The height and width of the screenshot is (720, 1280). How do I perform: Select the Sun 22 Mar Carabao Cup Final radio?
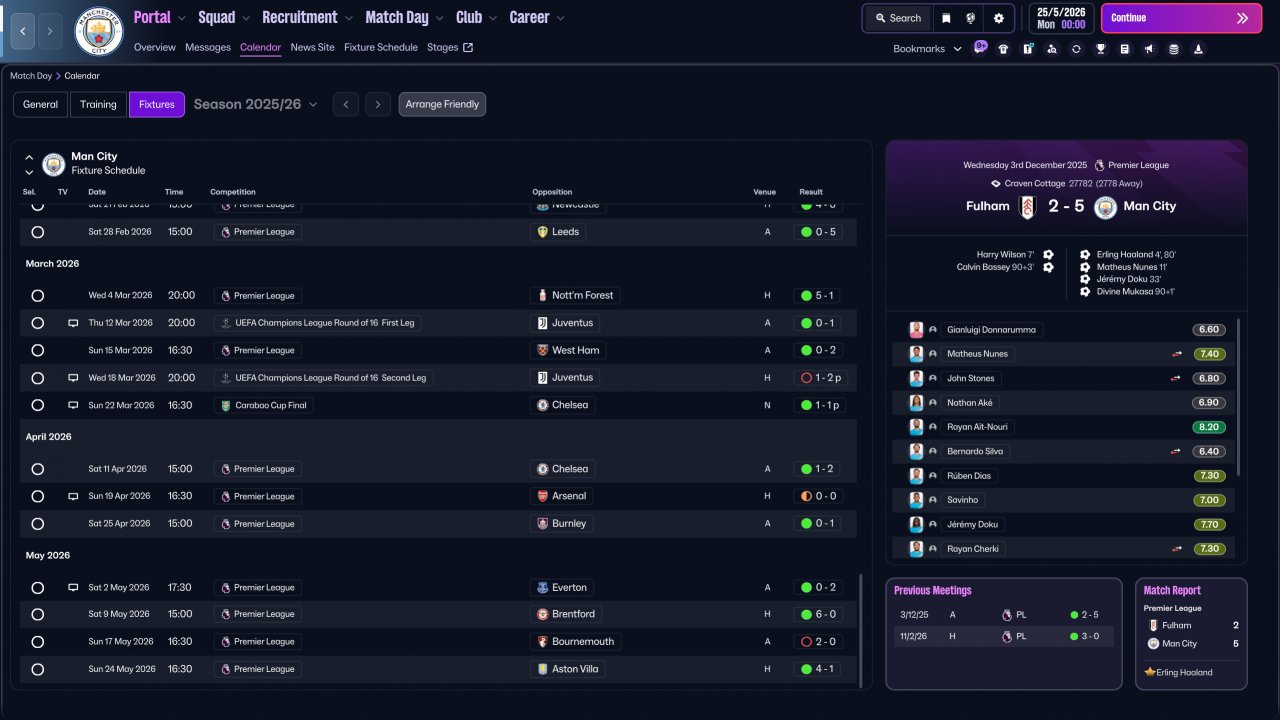click(x=38, y=405)
